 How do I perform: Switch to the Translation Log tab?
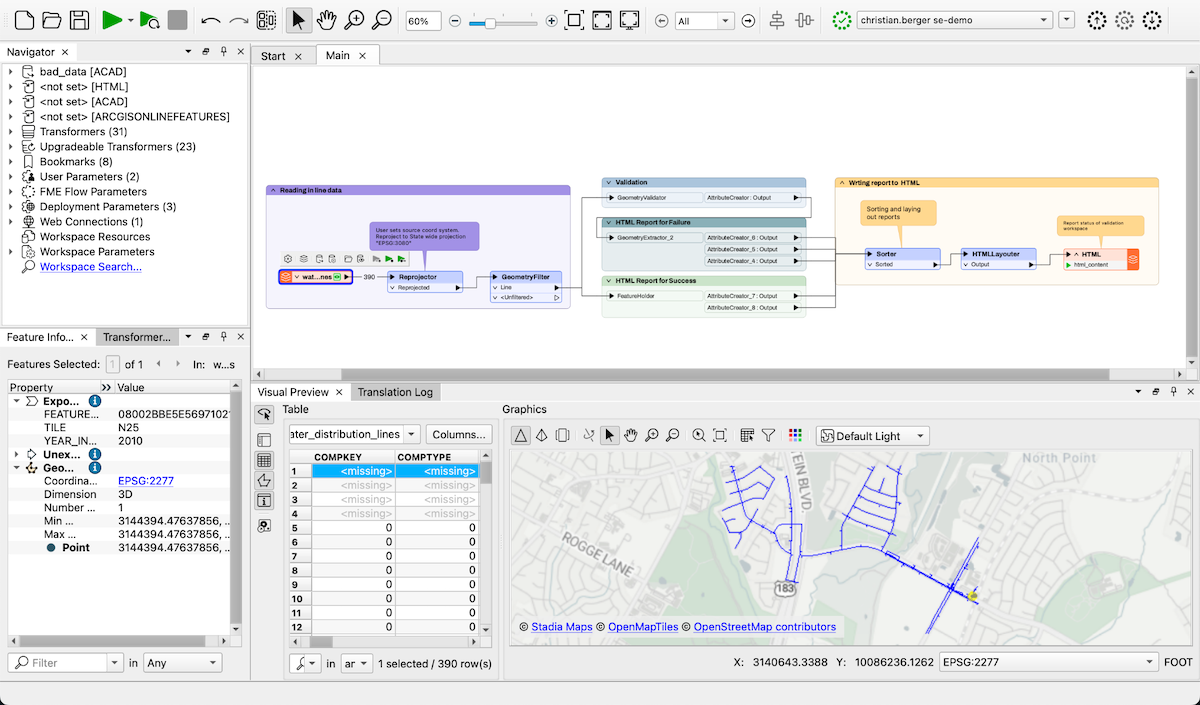396,392
